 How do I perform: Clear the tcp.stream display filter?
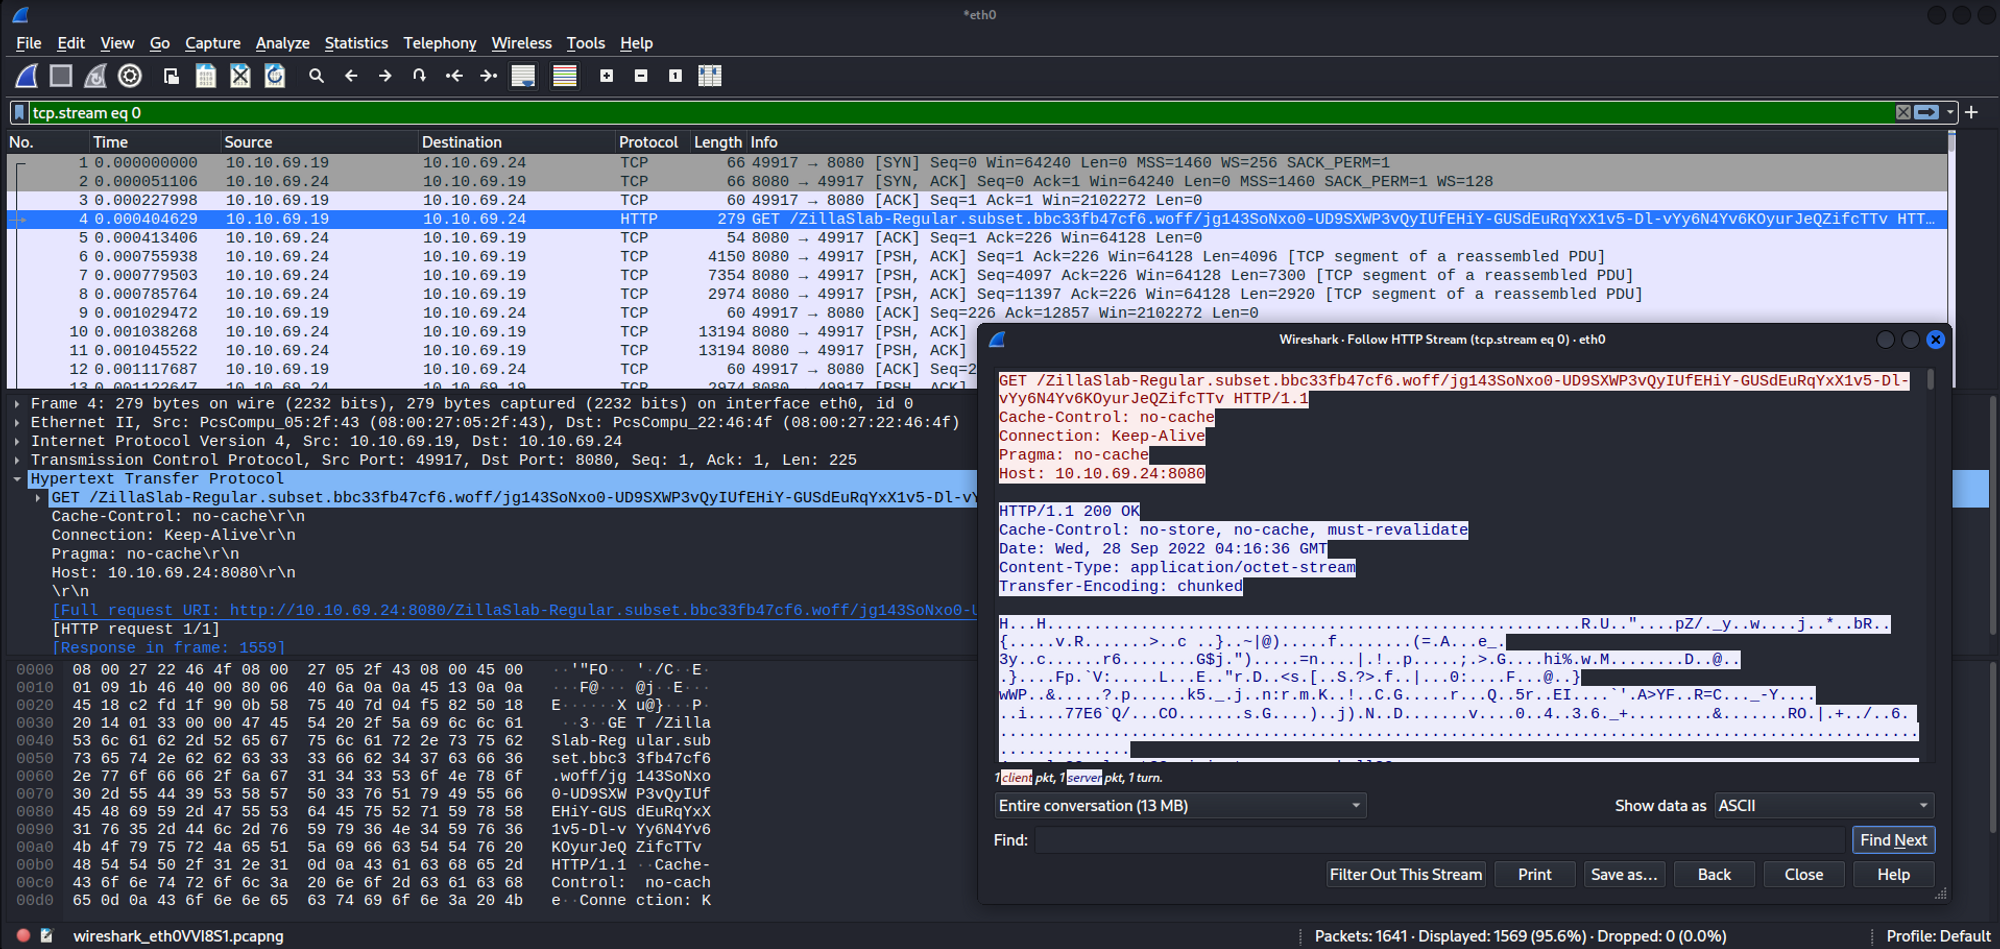pos(1903,113)
